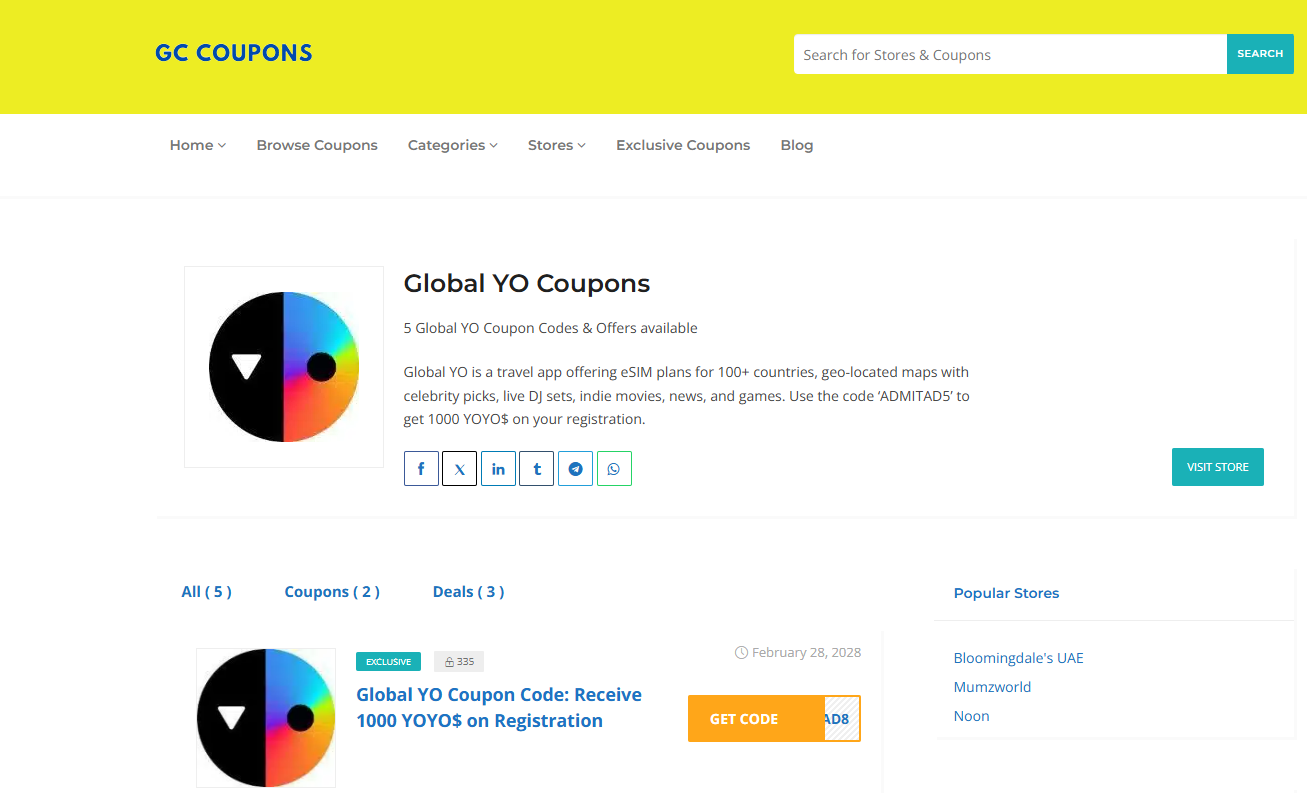Go to Browse Coupons menu item
Viewport: 1307px width, 793px height.
[x=317, y=145]
